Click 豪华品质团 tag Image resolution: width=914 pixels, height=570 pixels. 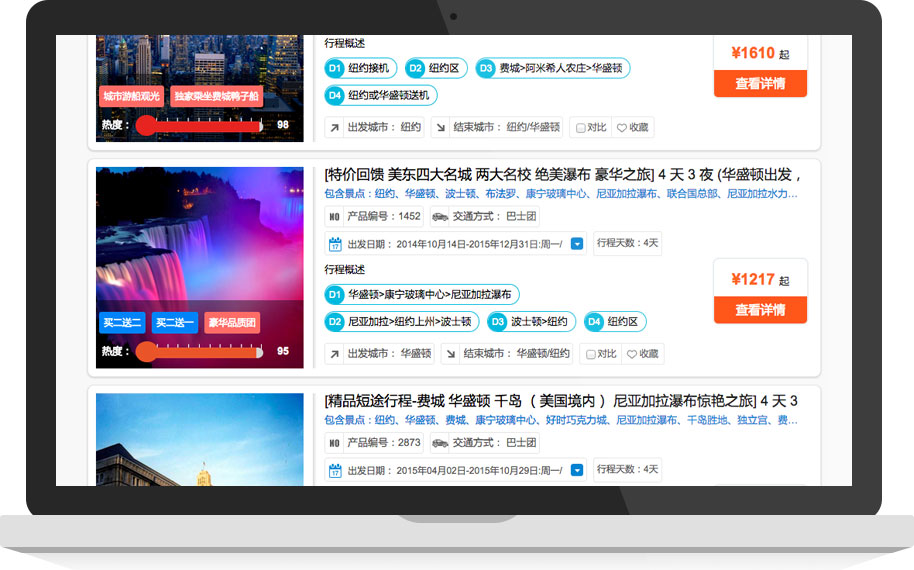(232, 322)
